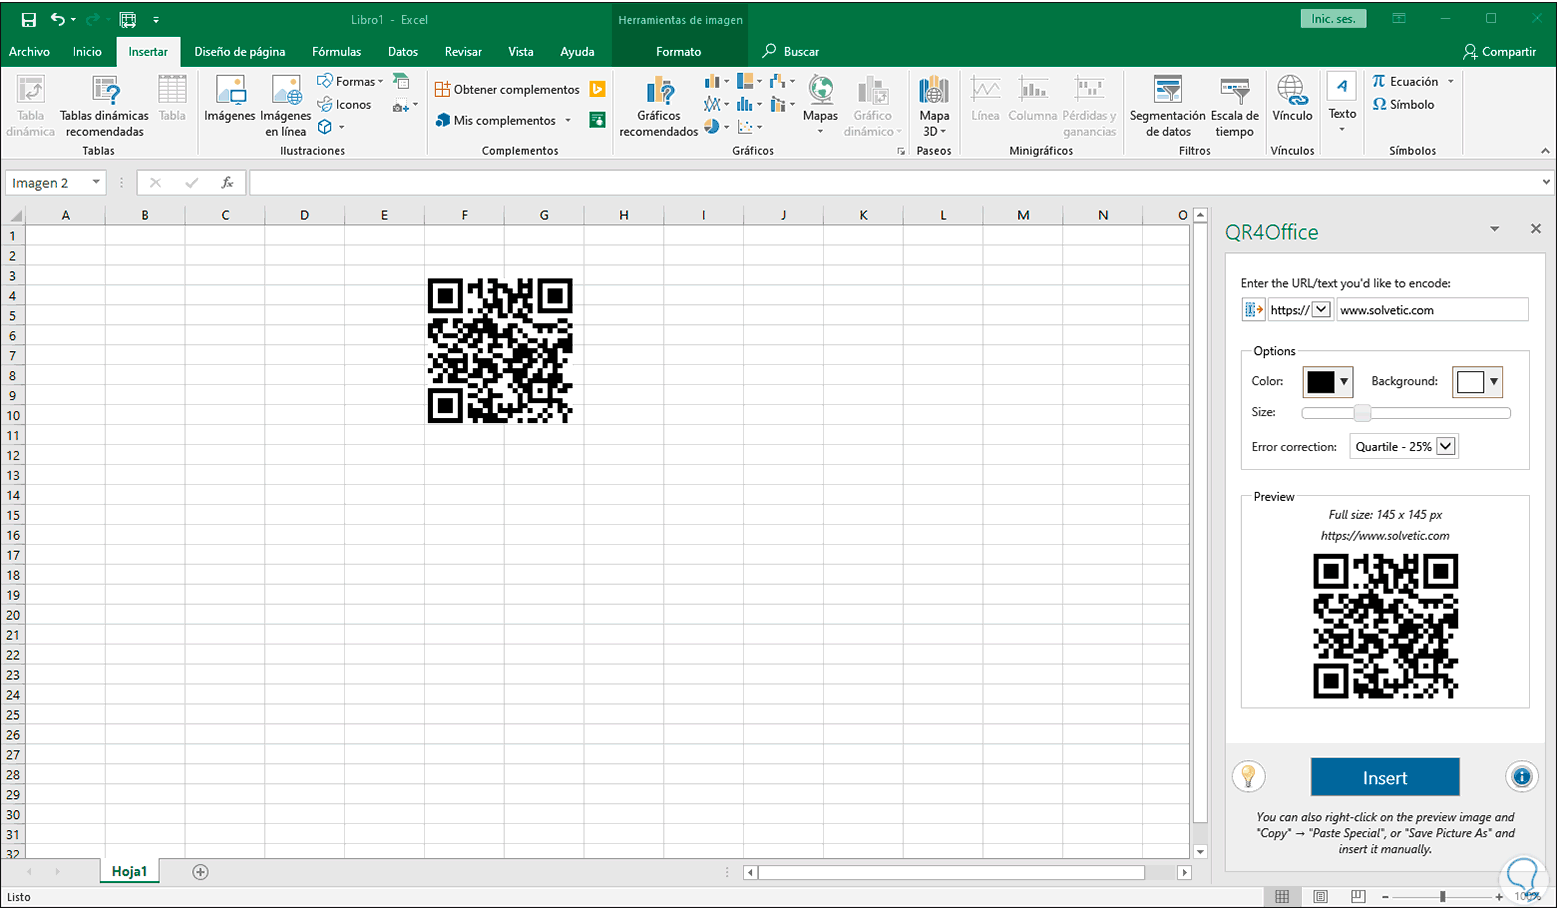The width and height of the screenshot is (1557, 910).
Task: Select the QR code image on the sheet
Action: click(500, 351)
